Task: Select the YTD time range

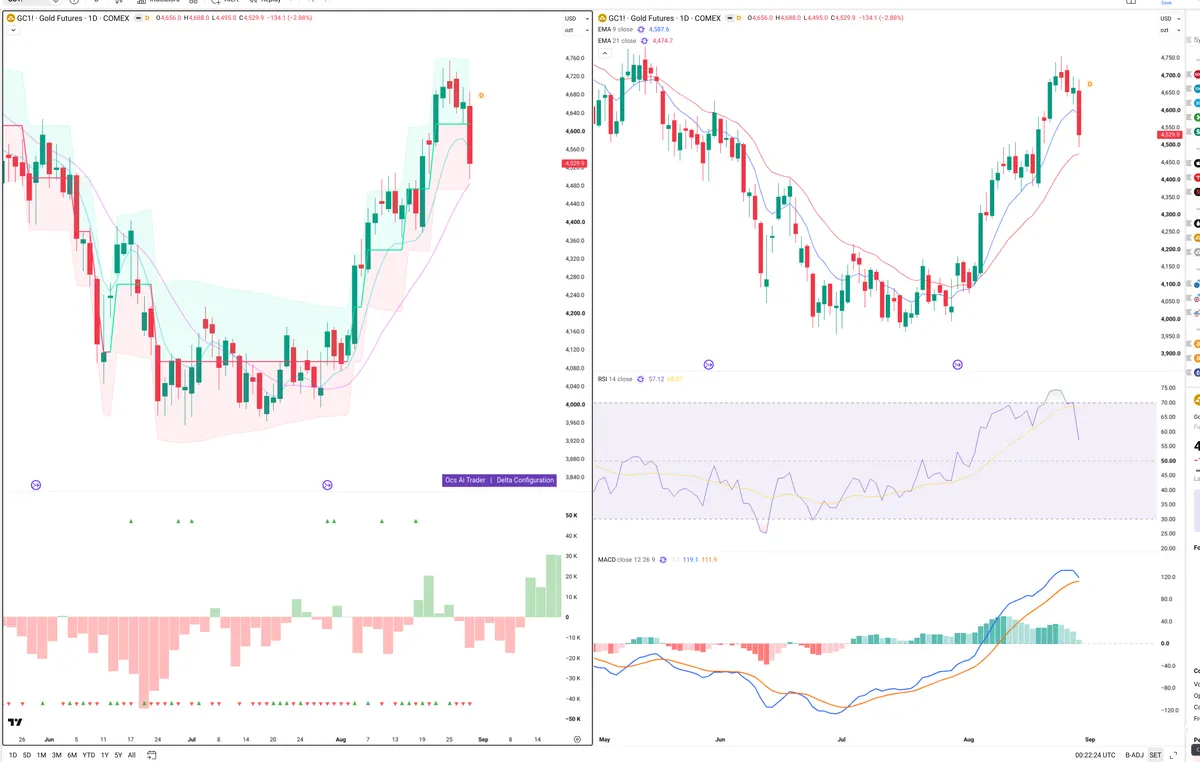Action: [89, 755]
